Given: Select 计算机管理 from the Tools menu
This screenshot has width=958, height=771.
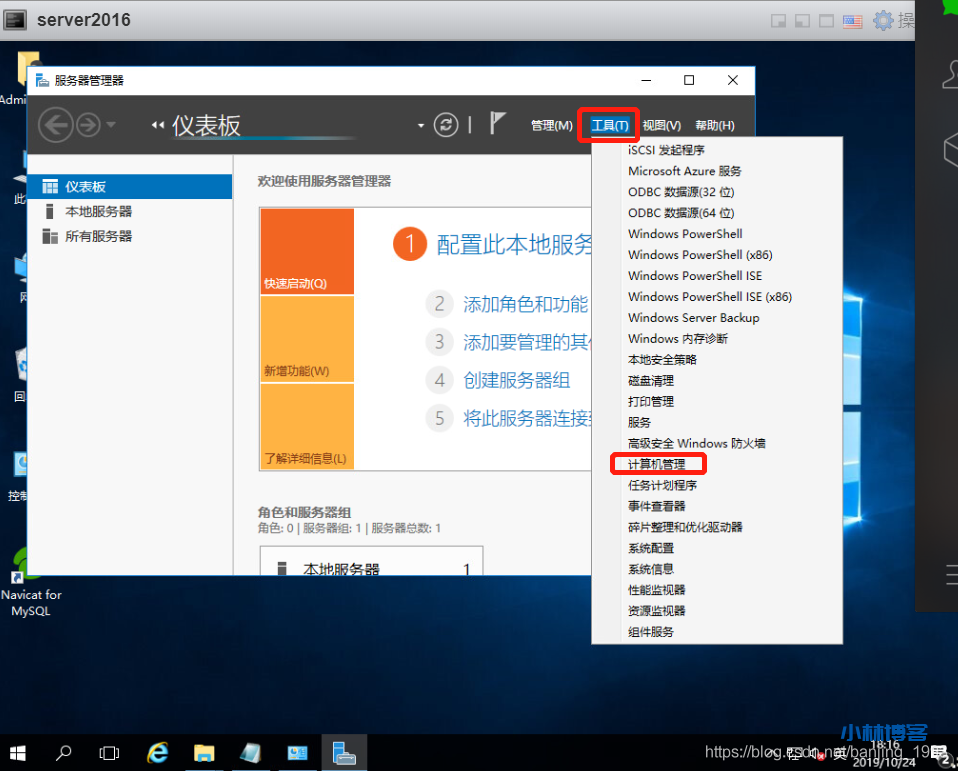Looking at the screenshot, I should pyautogui.click(x=657, y=464).
